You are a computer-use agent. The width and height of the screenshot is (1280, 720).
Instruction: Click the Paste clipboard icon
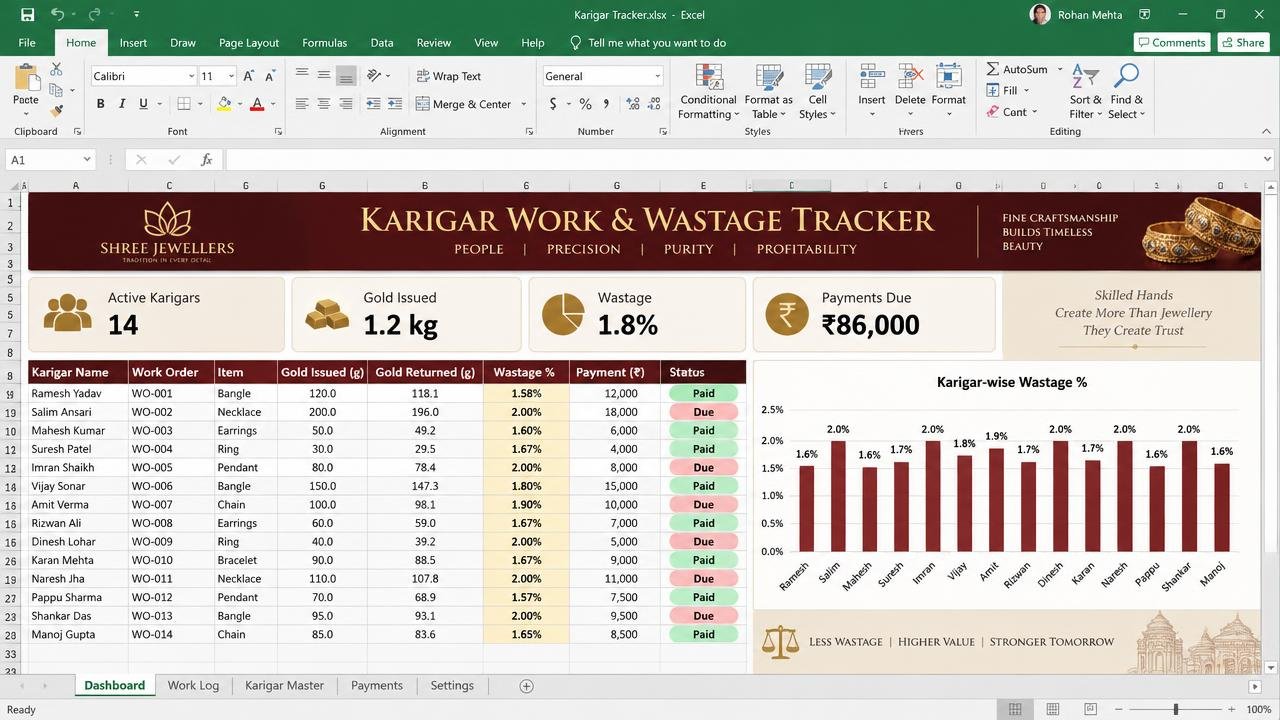[x=26, y=77]
